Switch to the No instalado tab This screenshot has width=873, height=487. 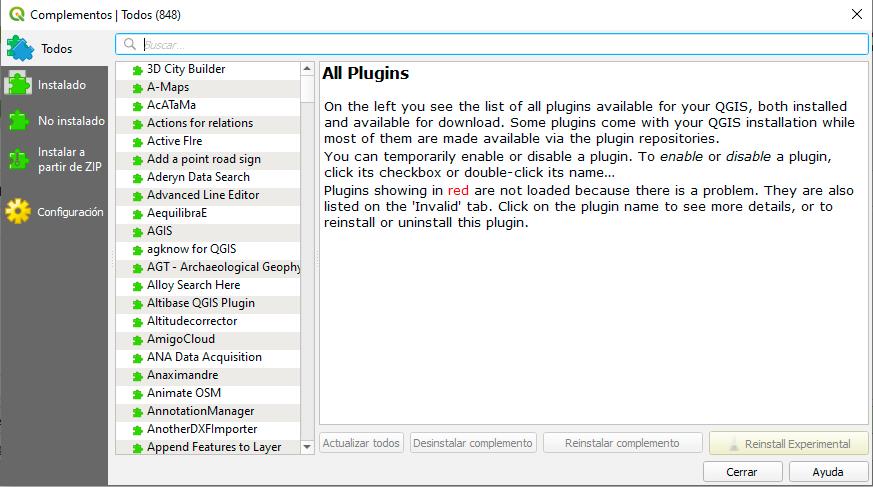coord(71,120)
